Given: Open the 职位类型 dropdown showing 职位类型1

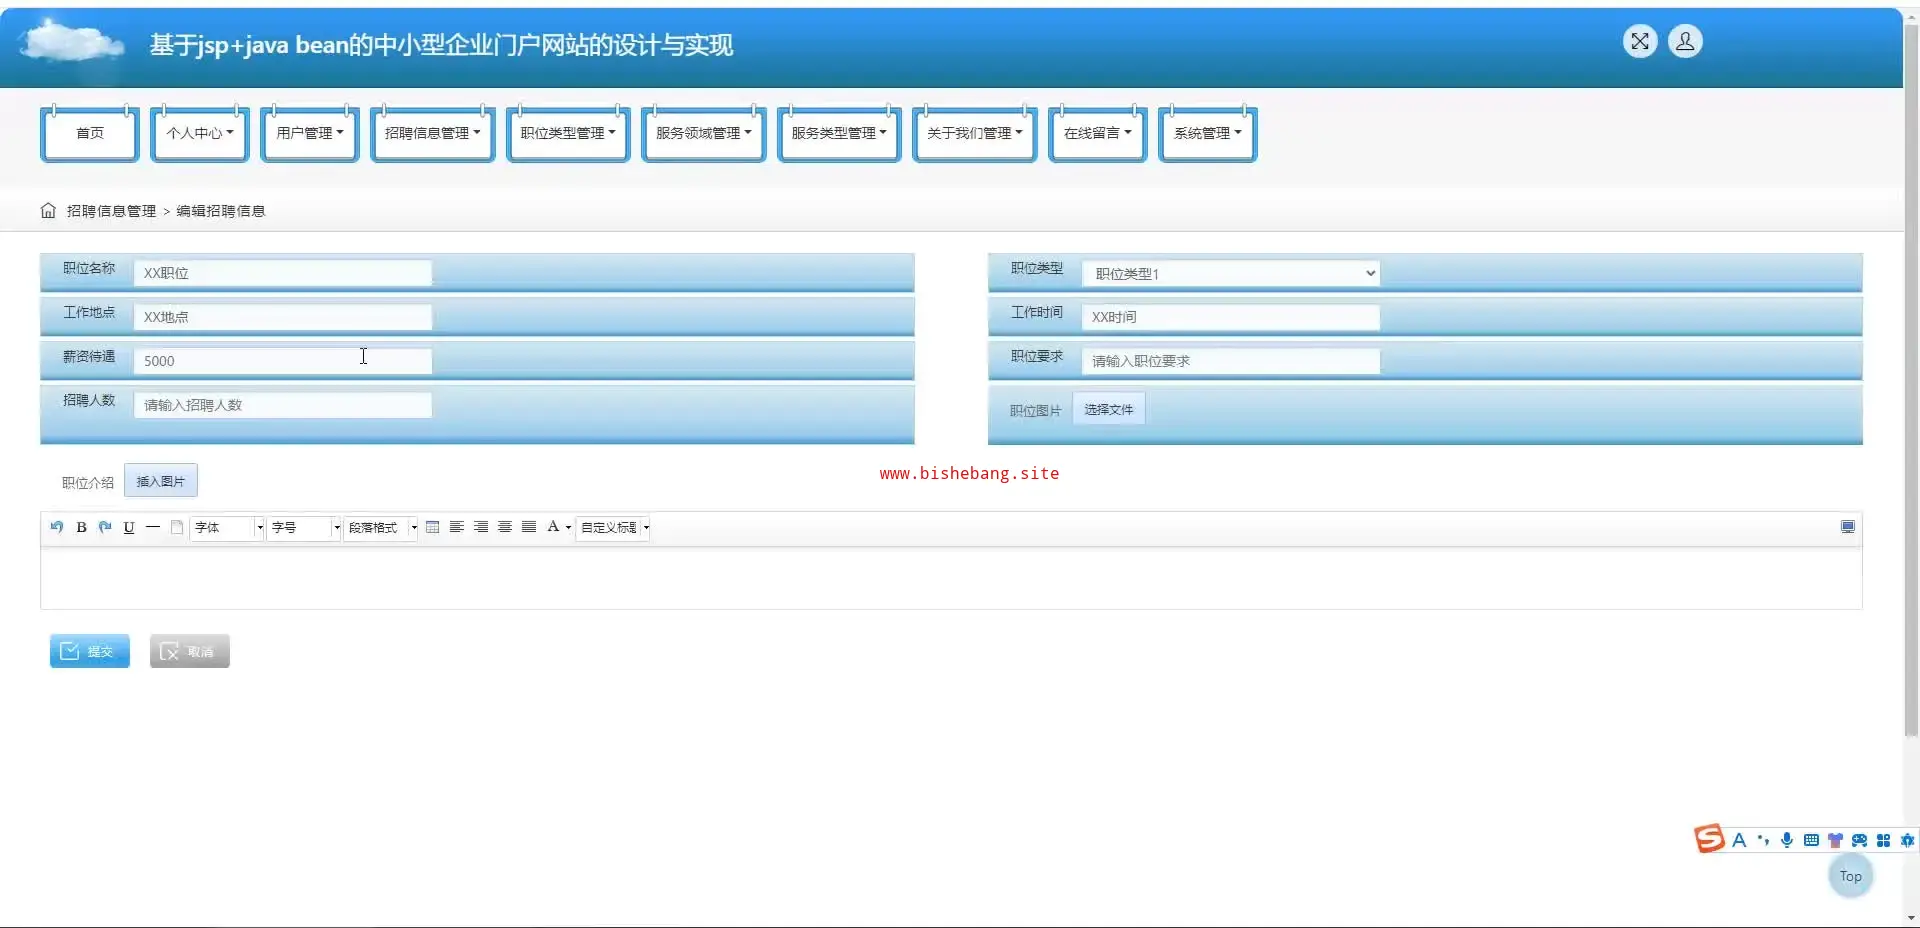Looking at the screenshot, I should (x=1231, y=273).
